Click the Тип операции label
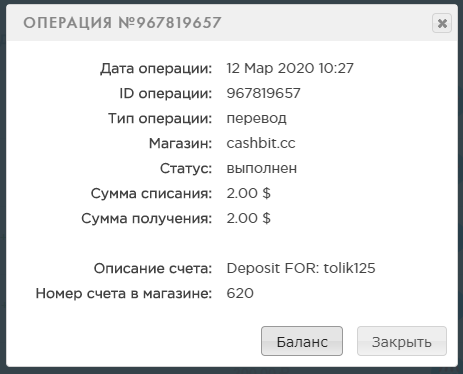Viewport: 463px width, 374px height. [160, 119]
